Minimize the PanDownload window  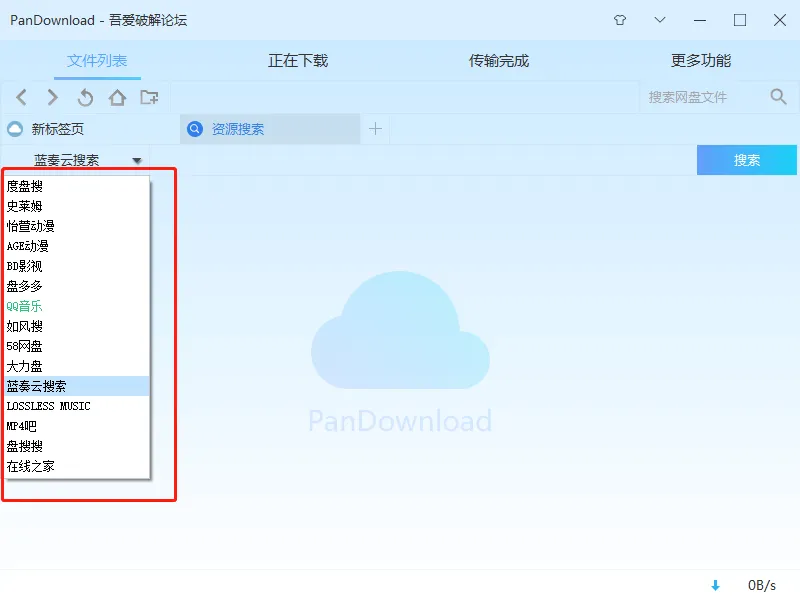[x=700, y=20]
